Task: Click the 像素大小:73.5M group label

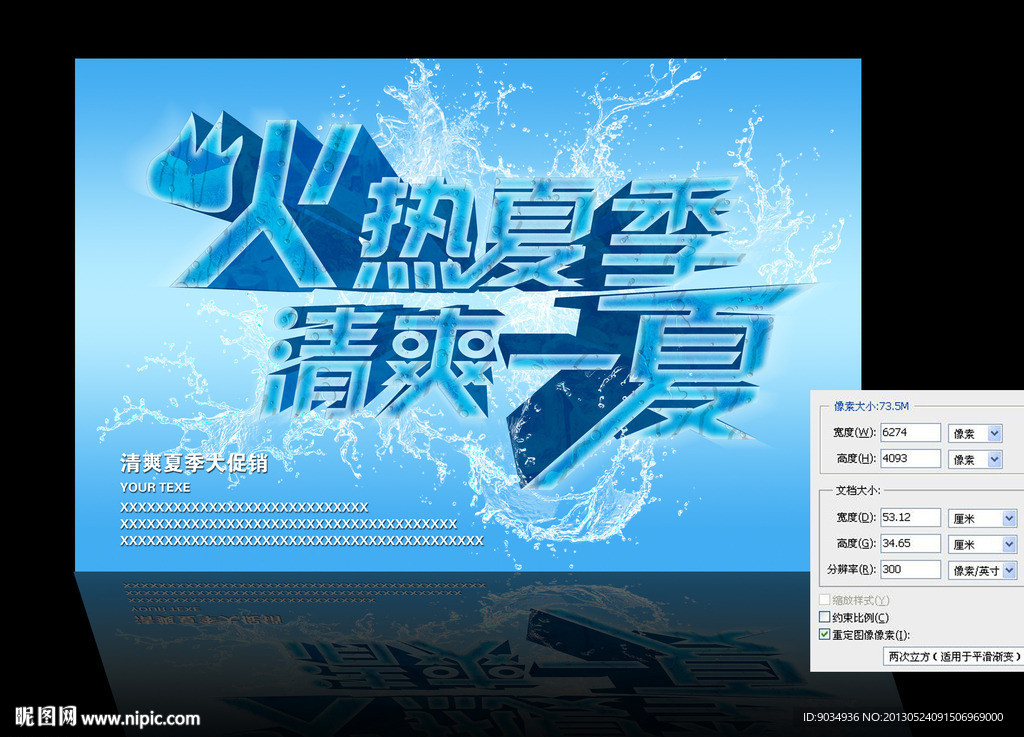Action: pos(871,406)
